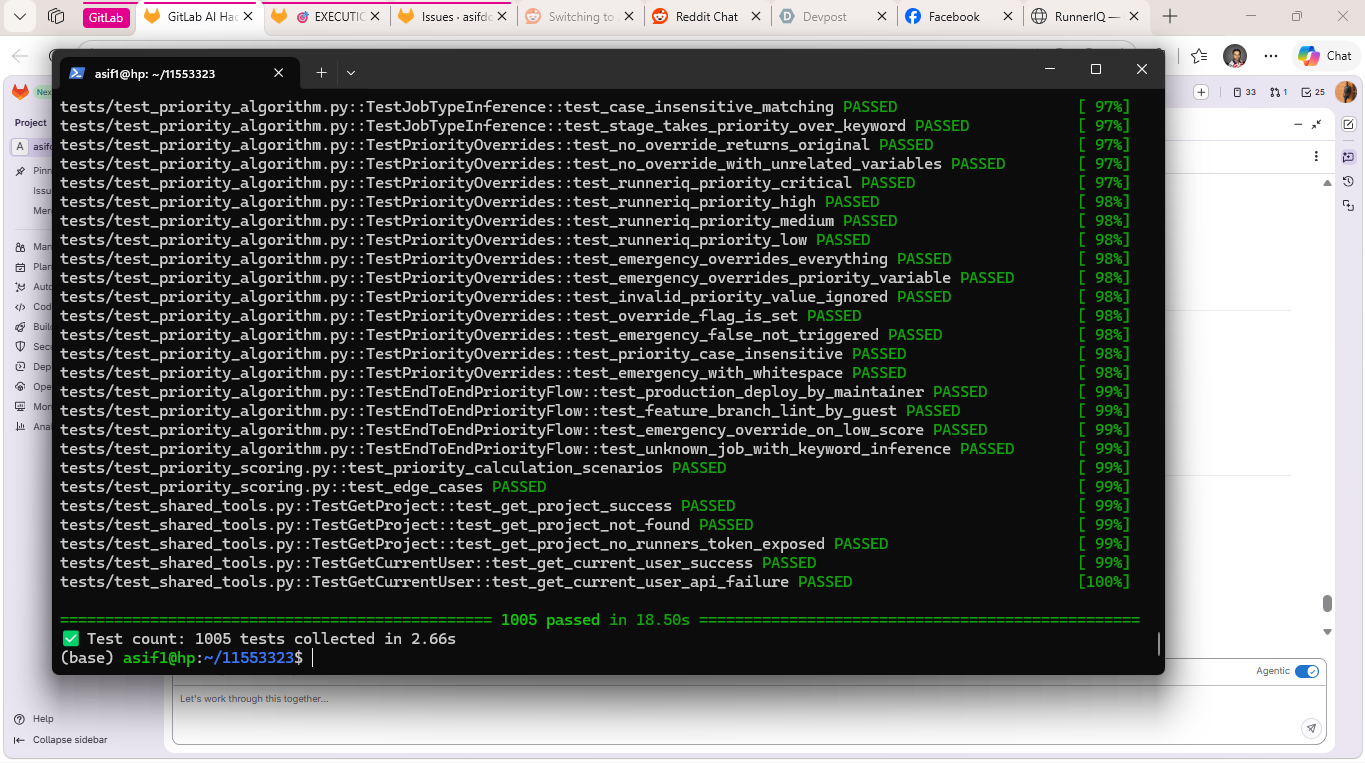Open the Analyze chart icon in GitLab sidebar
This screenshot has height=763, width=1365.
(21, 427)
